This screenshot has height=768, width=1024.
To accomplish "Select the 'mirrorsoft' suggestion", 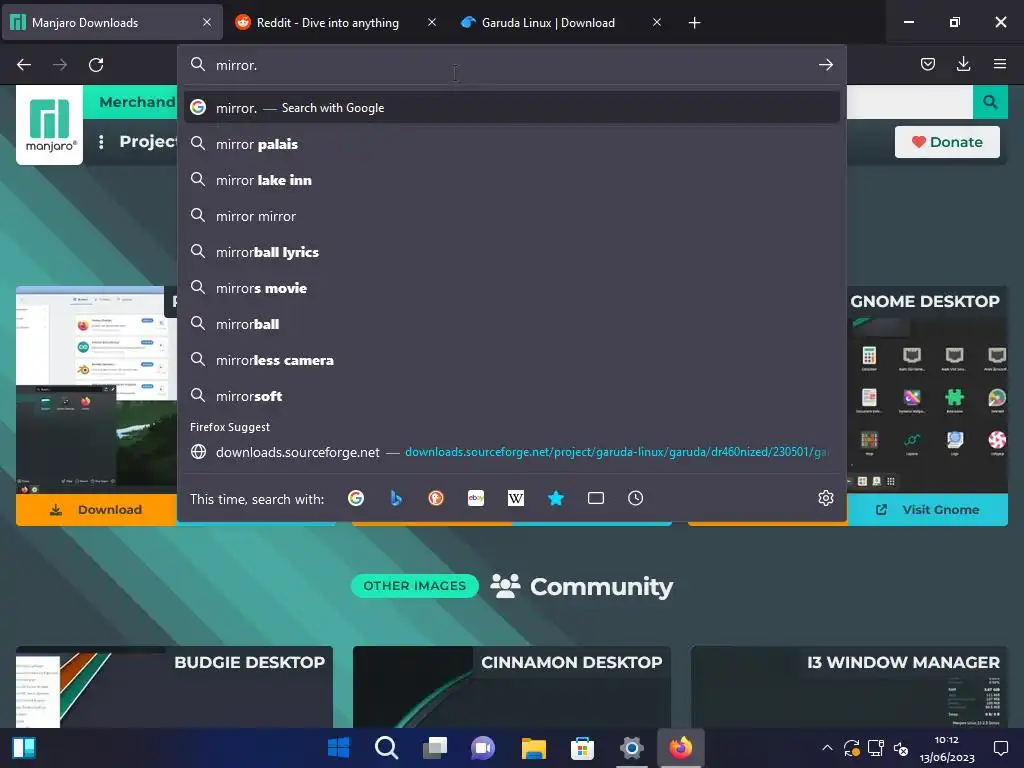I will (x=512, y=396).
